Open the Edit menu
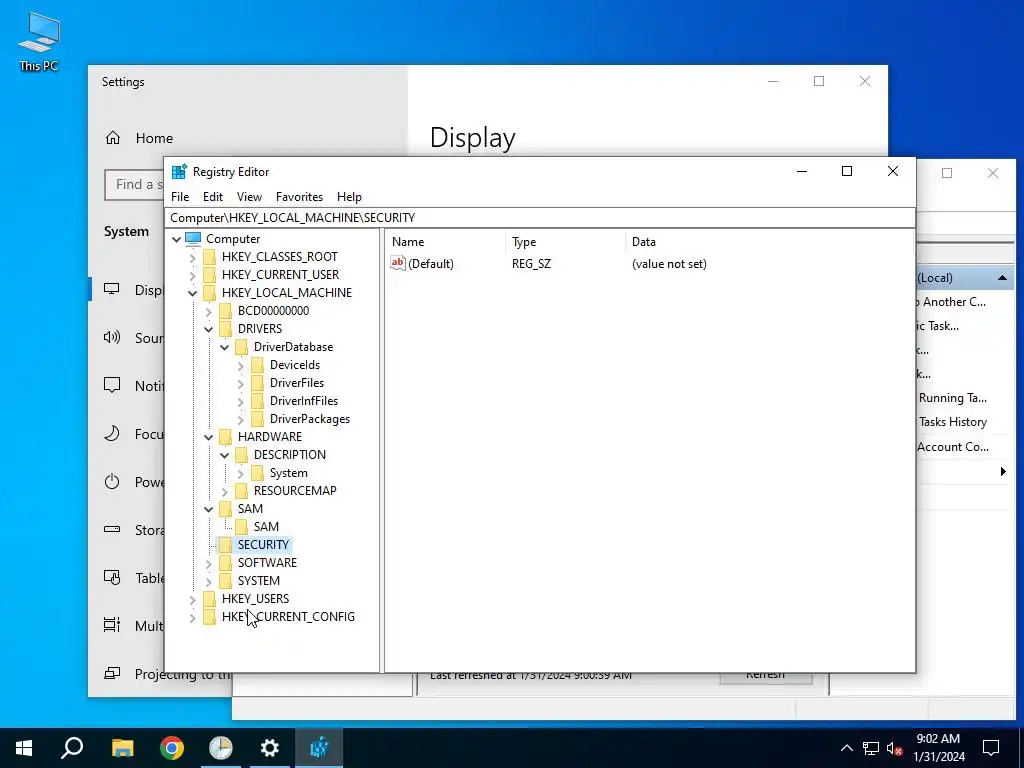This screenshot has width=1024, height=768. [x=213, y=197]
